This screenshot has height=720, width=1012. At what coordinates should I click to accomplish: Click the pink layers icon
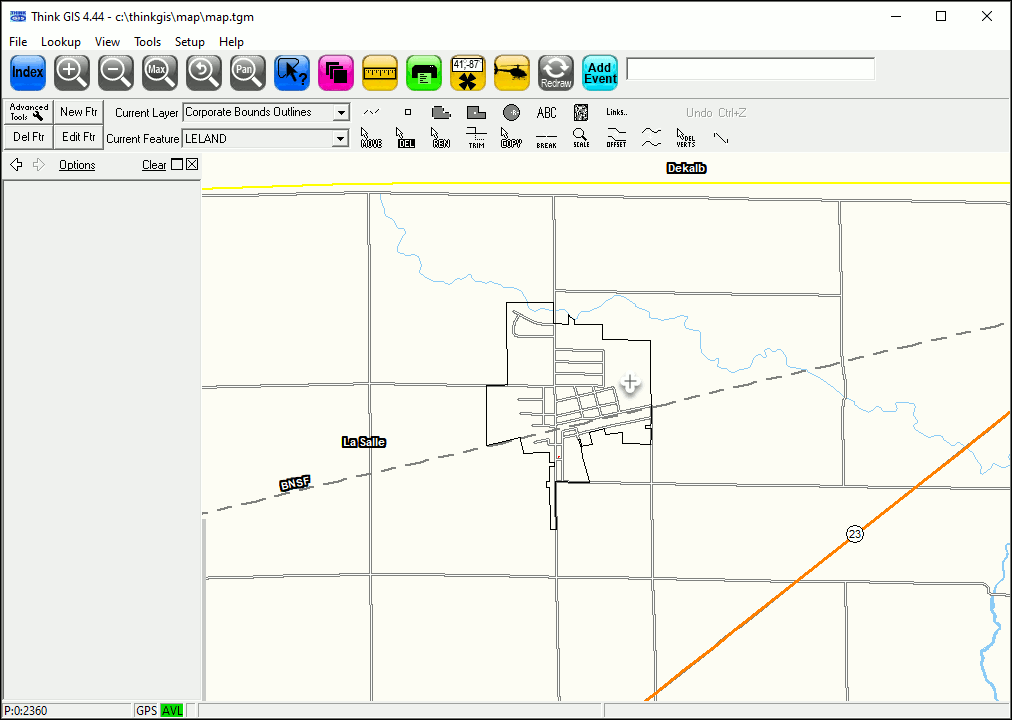pyautogui.click(x=336, y=72)
